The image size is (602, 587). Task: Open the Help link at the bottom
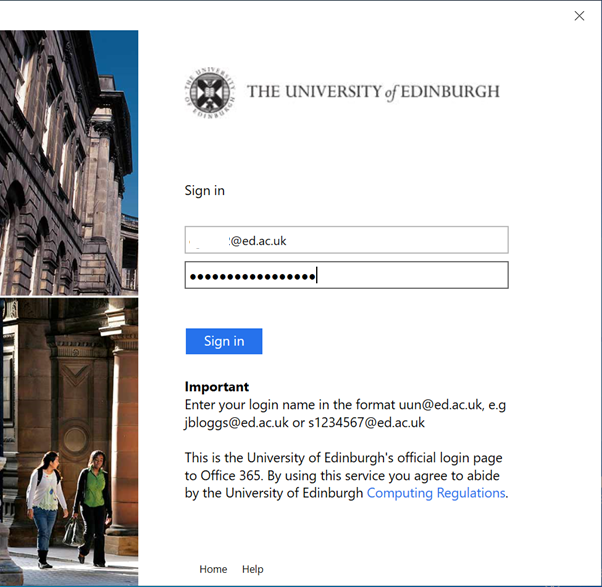(x=253, y=569)
